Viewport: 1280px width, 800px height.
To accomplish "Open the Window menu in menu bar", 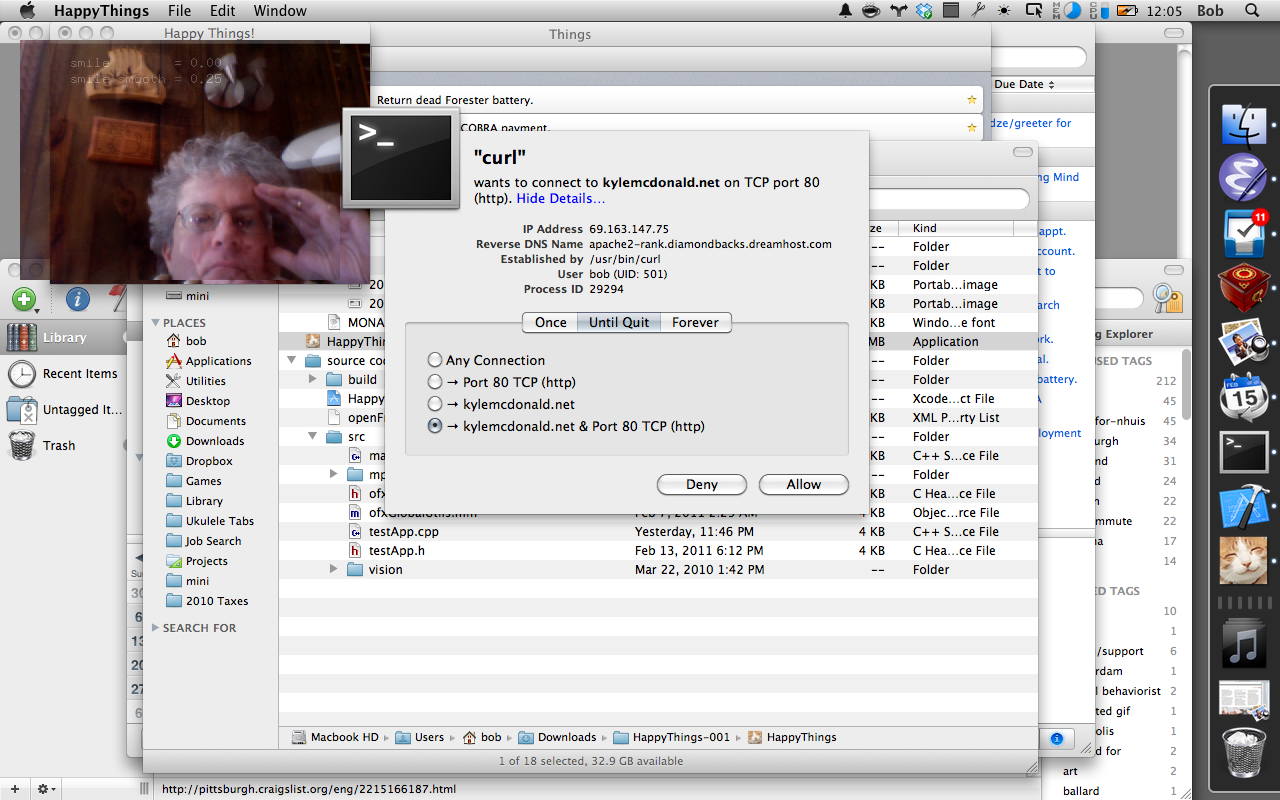I will pos(279,11).
